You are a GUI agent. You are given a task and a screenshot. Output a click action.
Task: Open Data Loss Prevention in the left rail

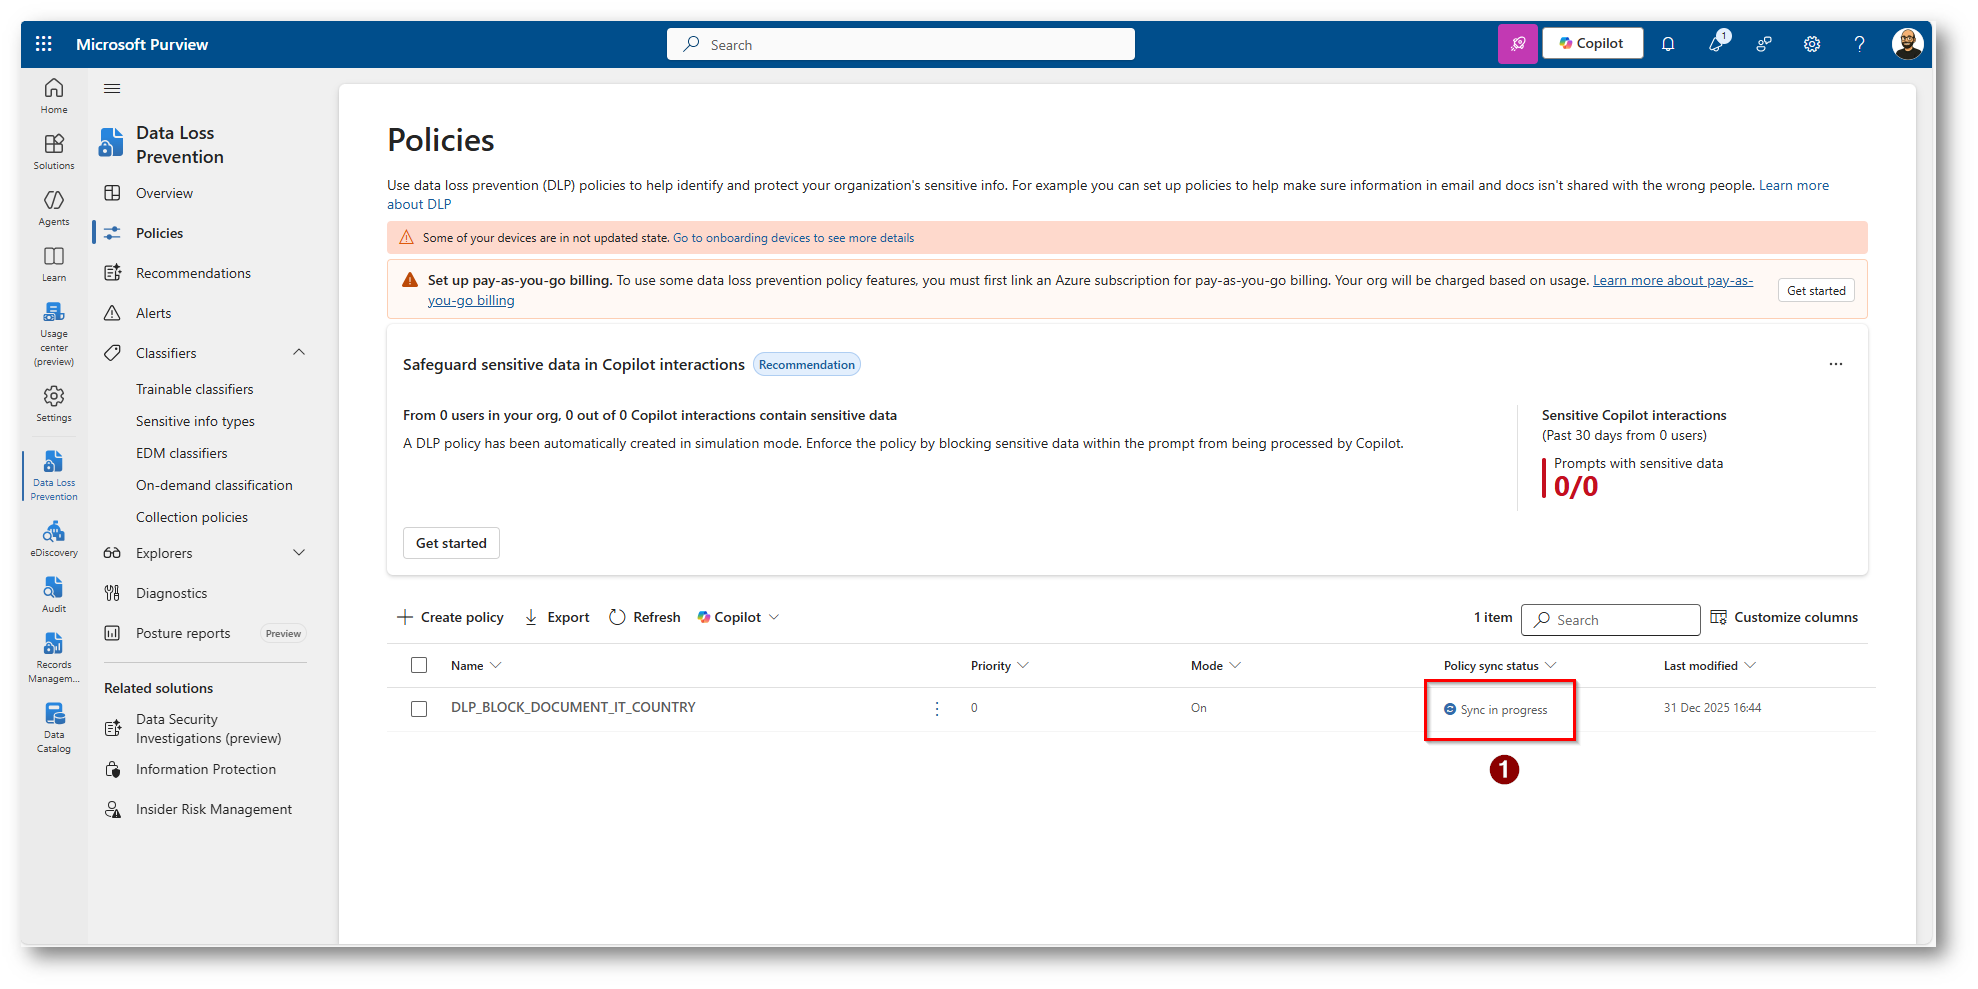pyautogui.click(x=54, y=475)
